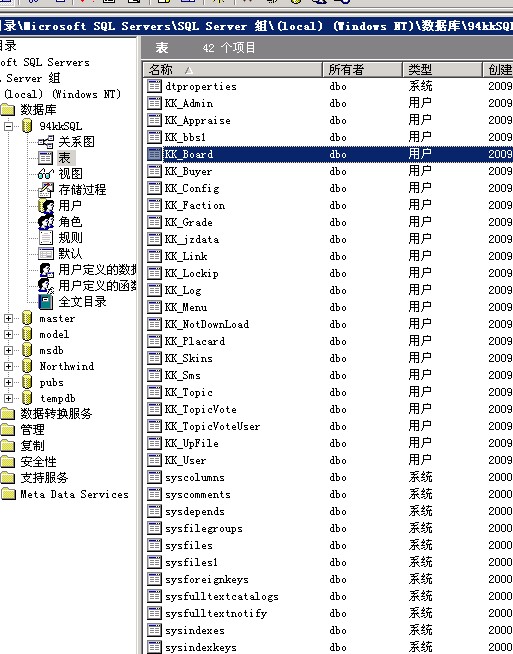Select the KK_TopicVoteUser table row
The width and height of the screenshot is (513, 654).
tap(328, 426)
